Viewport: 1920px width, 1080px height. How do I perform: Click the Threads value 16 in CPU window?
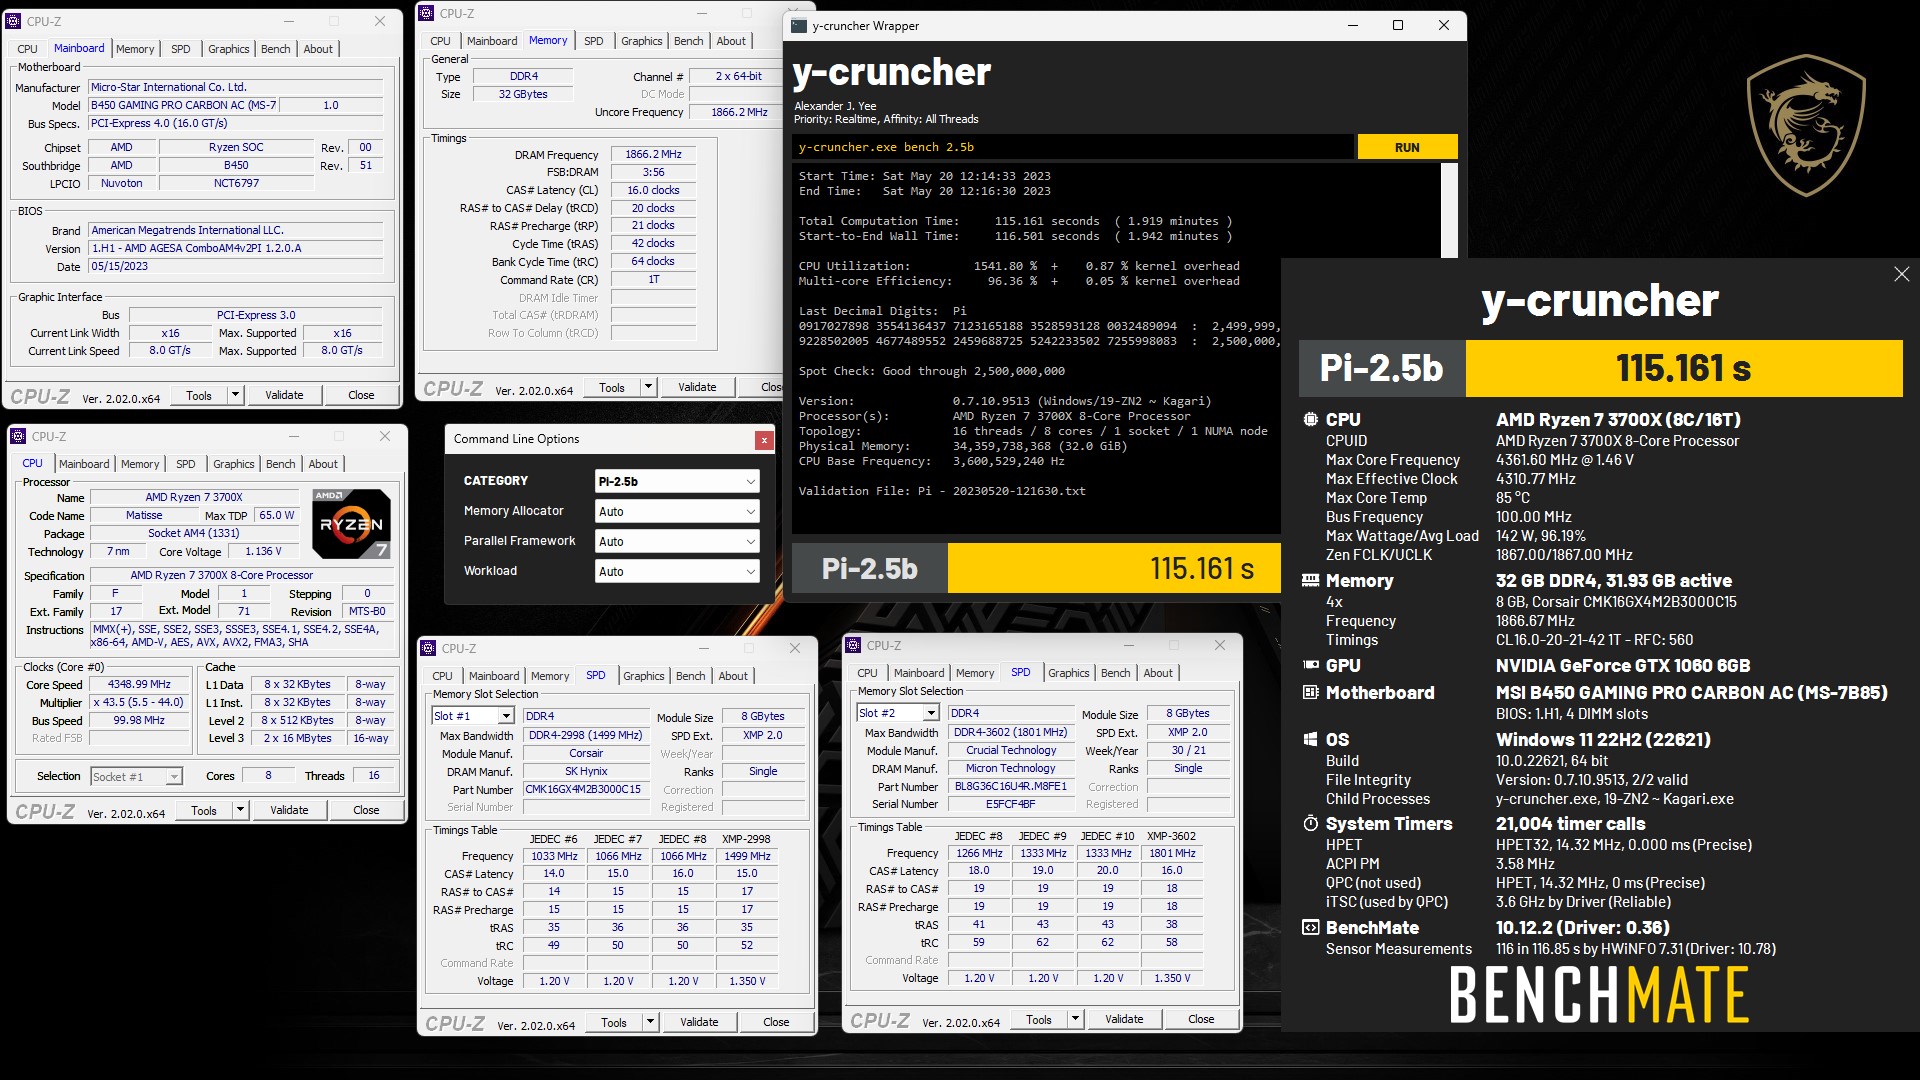pos(374,776)
